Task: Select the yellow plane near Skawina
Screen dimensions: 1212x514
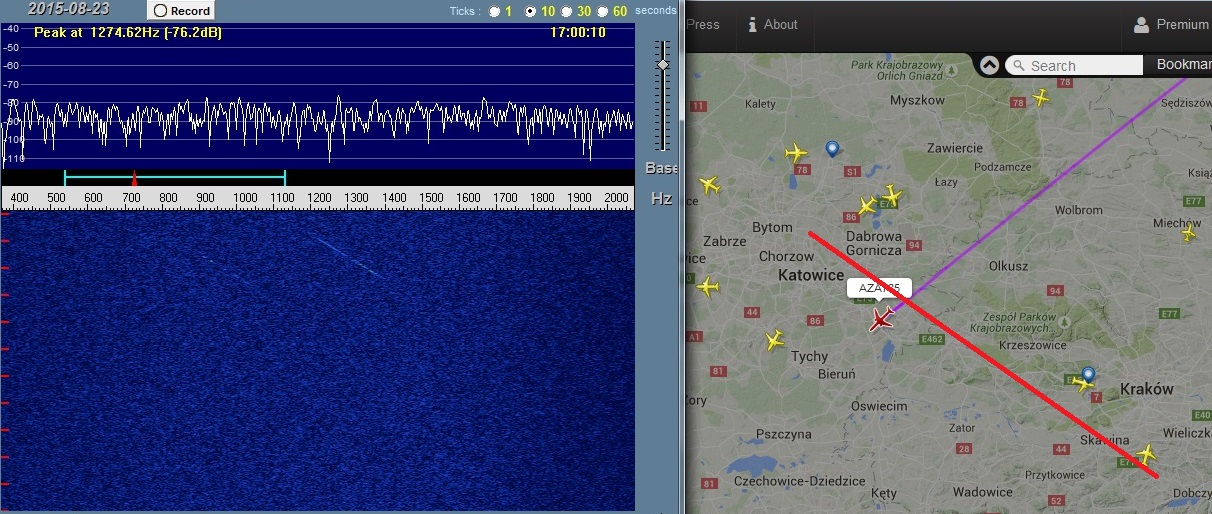Action: (1146, 453)
